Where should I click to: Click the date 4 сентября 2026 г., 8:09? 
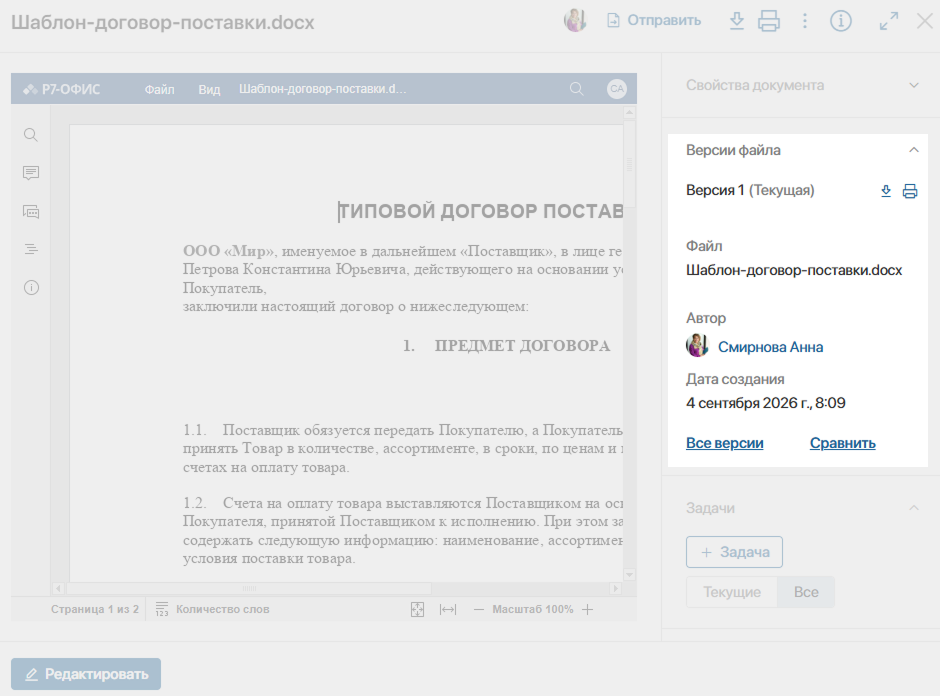tap(766, 403)
